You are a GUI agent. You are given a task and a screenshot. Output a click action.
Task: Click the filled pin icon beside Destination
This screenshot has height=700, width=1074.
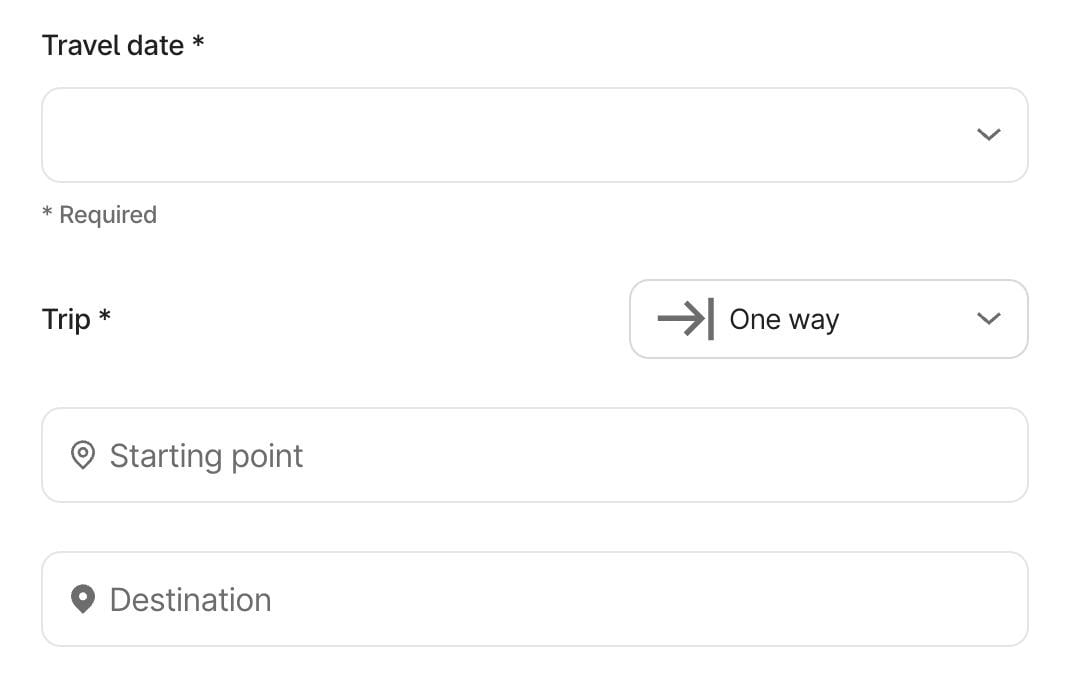(x=83, y=599)
